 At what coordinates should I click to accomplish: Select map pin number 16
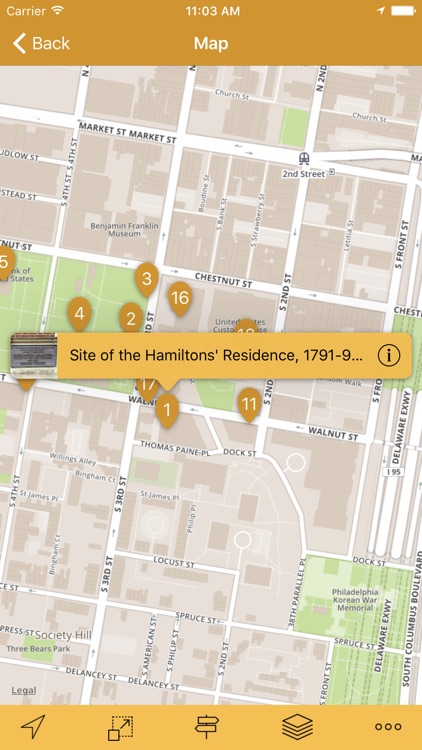tap(180, 298)
